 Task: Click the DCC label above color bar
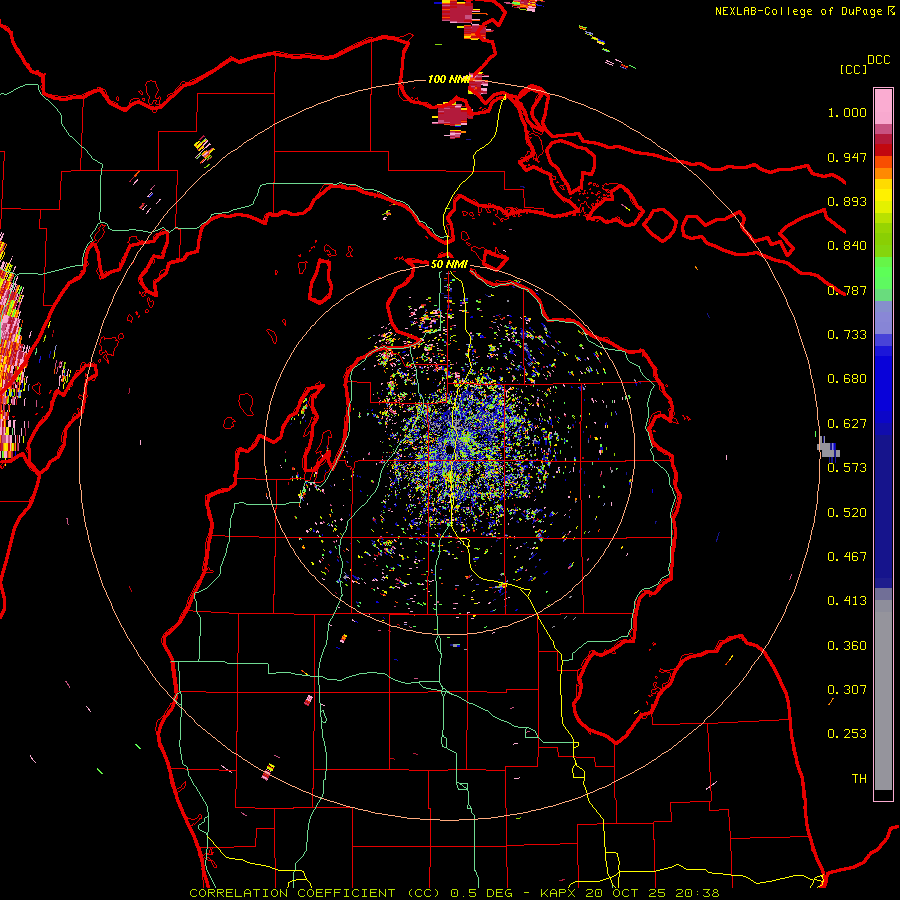[878, 60]
